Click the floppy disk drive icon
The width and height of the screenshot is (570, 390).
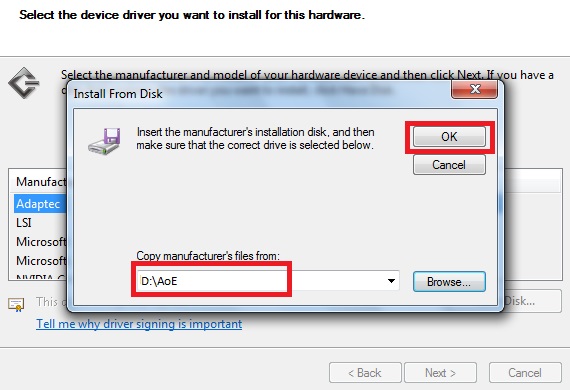(104, 141)
